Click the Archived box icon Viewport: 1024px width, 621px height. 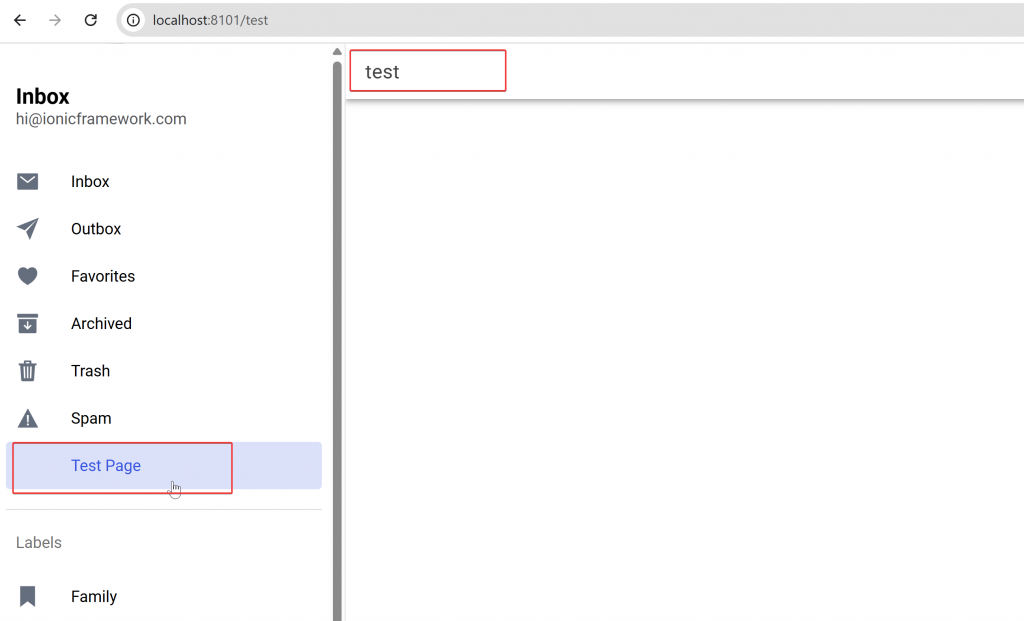tap(28, 324)
